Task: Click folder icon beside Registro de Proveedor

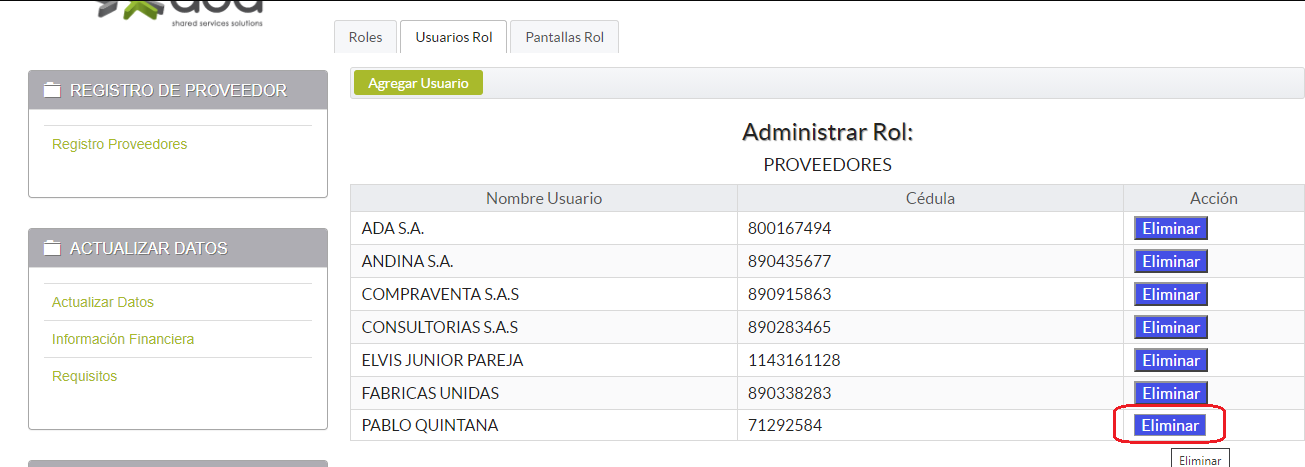Action: [x=53, y=90]
